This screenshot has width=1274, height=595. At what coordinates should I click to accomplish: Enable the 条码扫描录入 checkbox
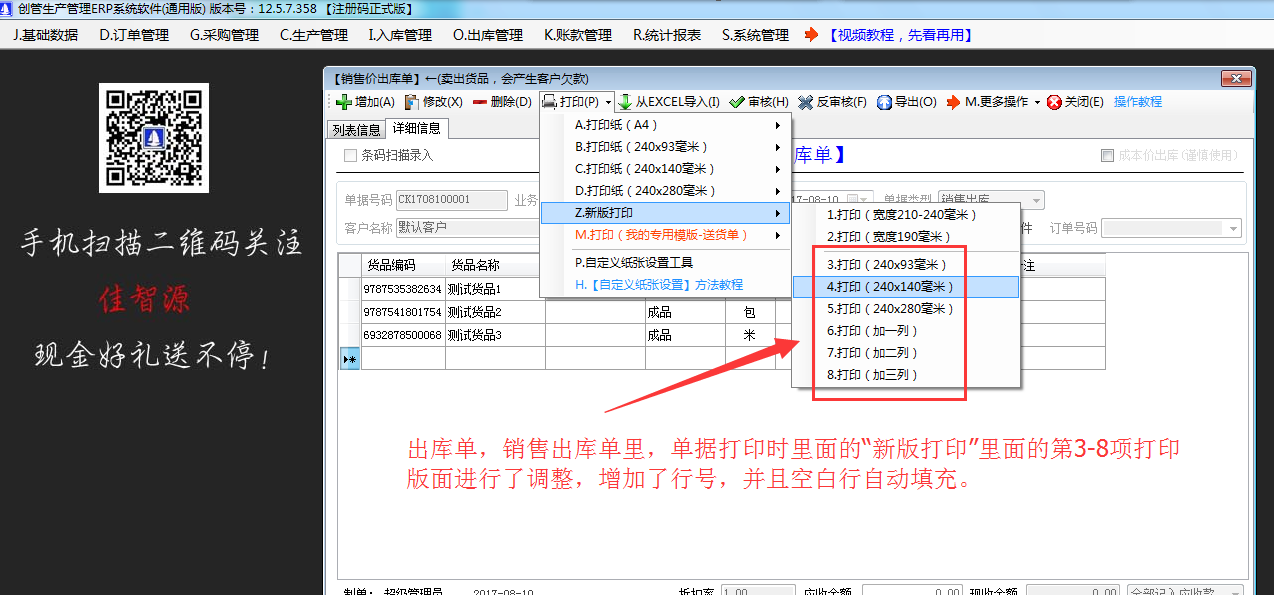tap(350, 155)
